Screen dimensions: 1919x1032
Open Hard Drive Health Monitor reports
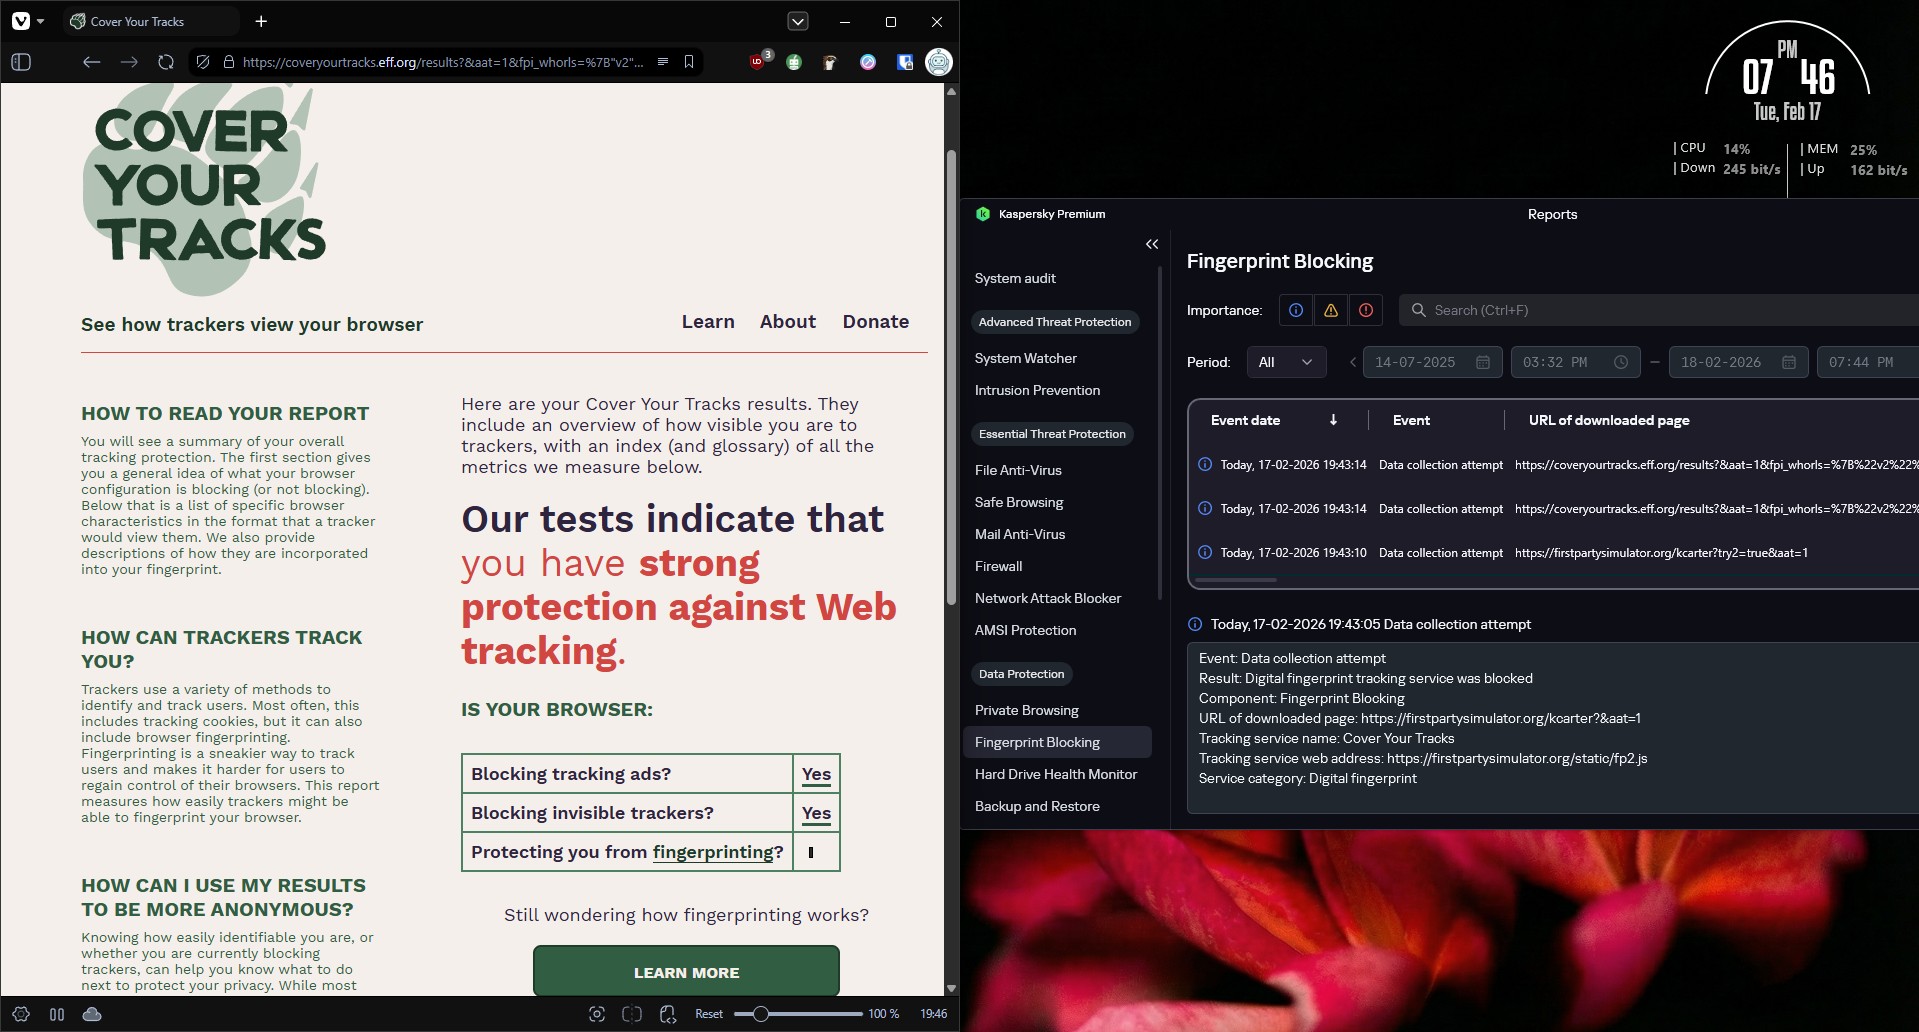point(1056,774)
